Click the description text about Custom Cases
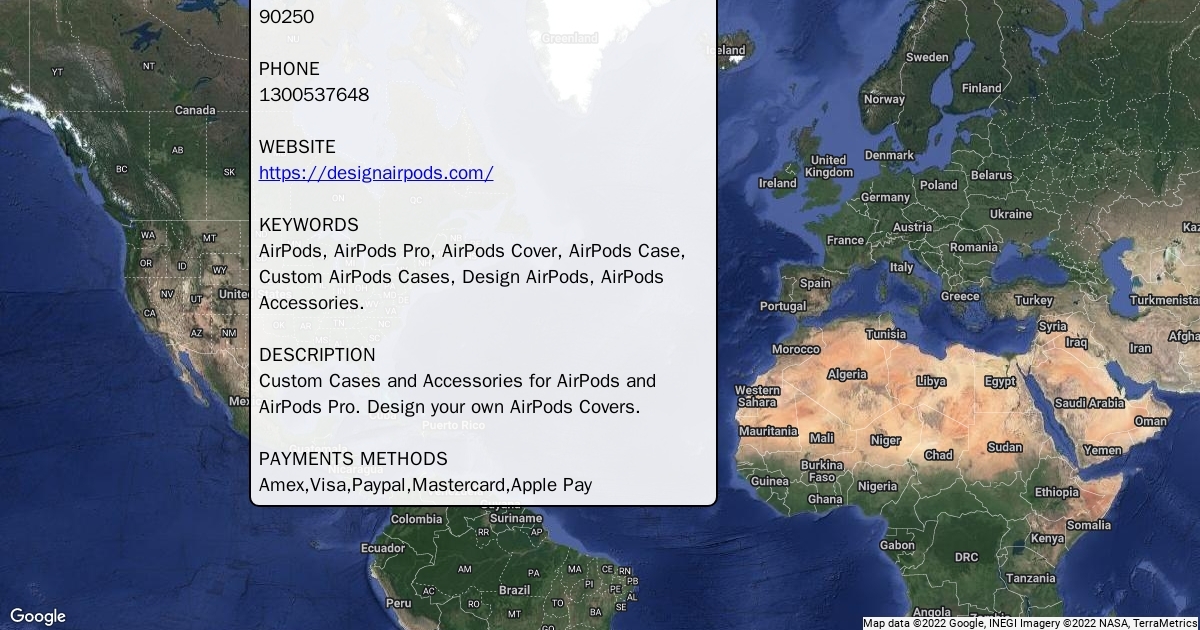This screenshot has height=630, width=1200. point(457,394)
